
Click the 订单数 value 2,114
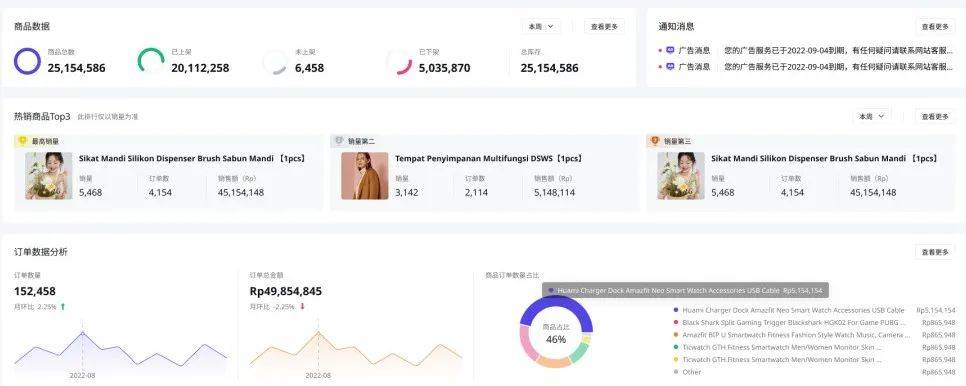tap(476, 193)
